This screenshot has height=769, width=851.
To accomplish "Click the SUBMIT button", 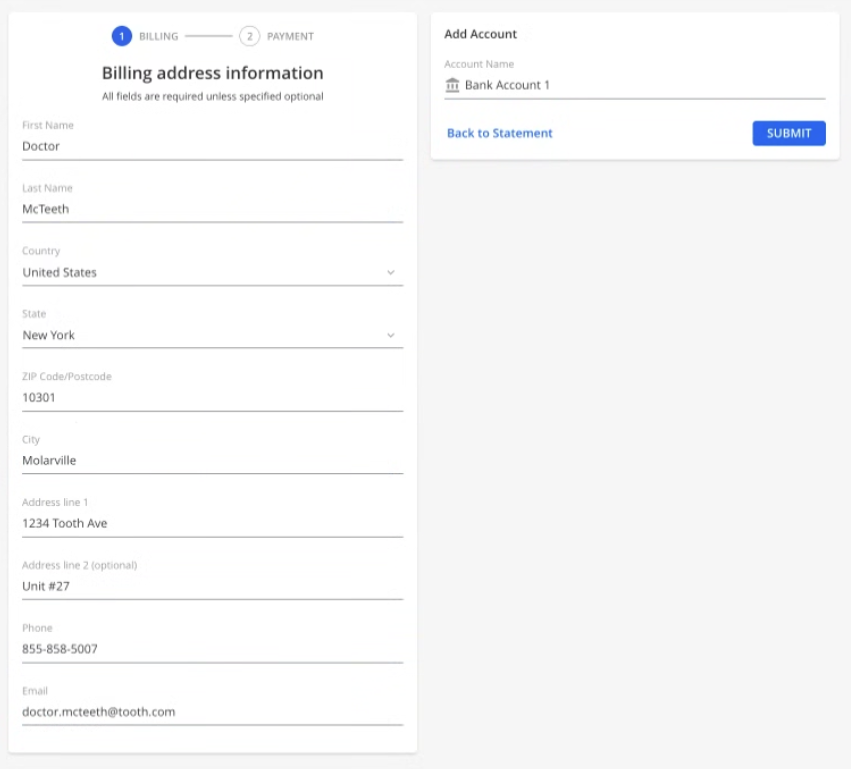I will tap(789, 133).
